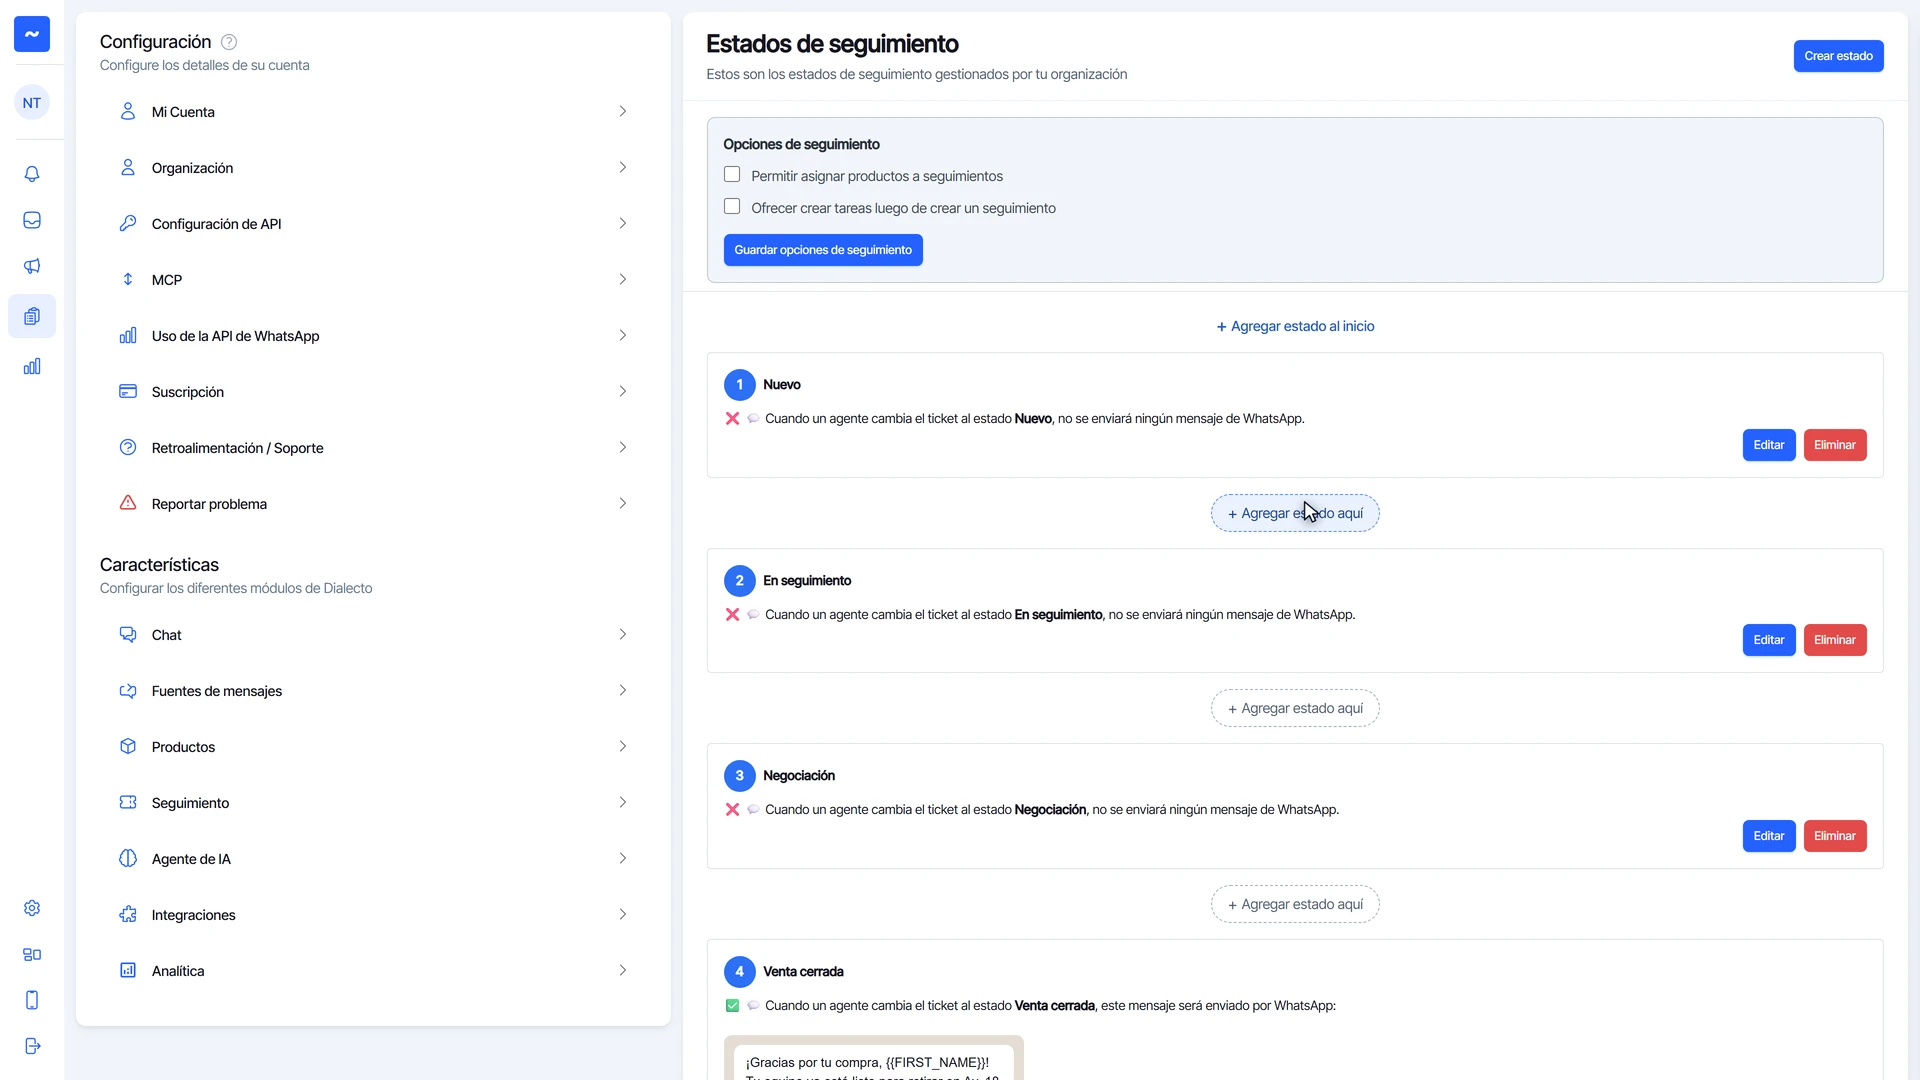Click the clipboard follow-ups sidebar icon

tap(32, 316)
